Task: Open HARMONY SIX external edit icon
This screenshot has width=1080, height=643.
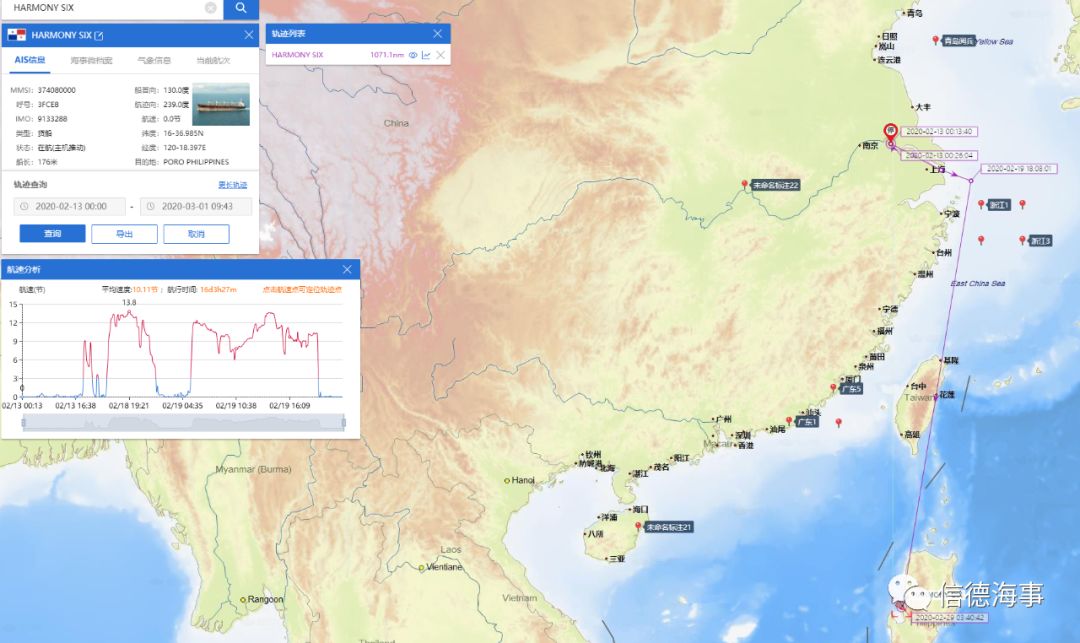Action: [x=99, y=35]
